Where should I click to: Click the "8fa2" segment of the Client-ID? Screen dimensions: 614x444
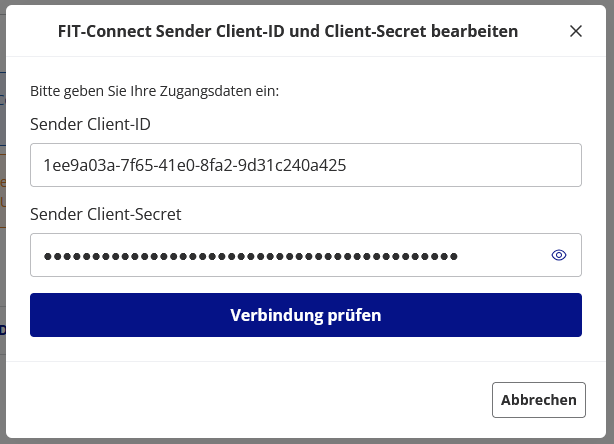pyautogui.click(x=219, y=165)
